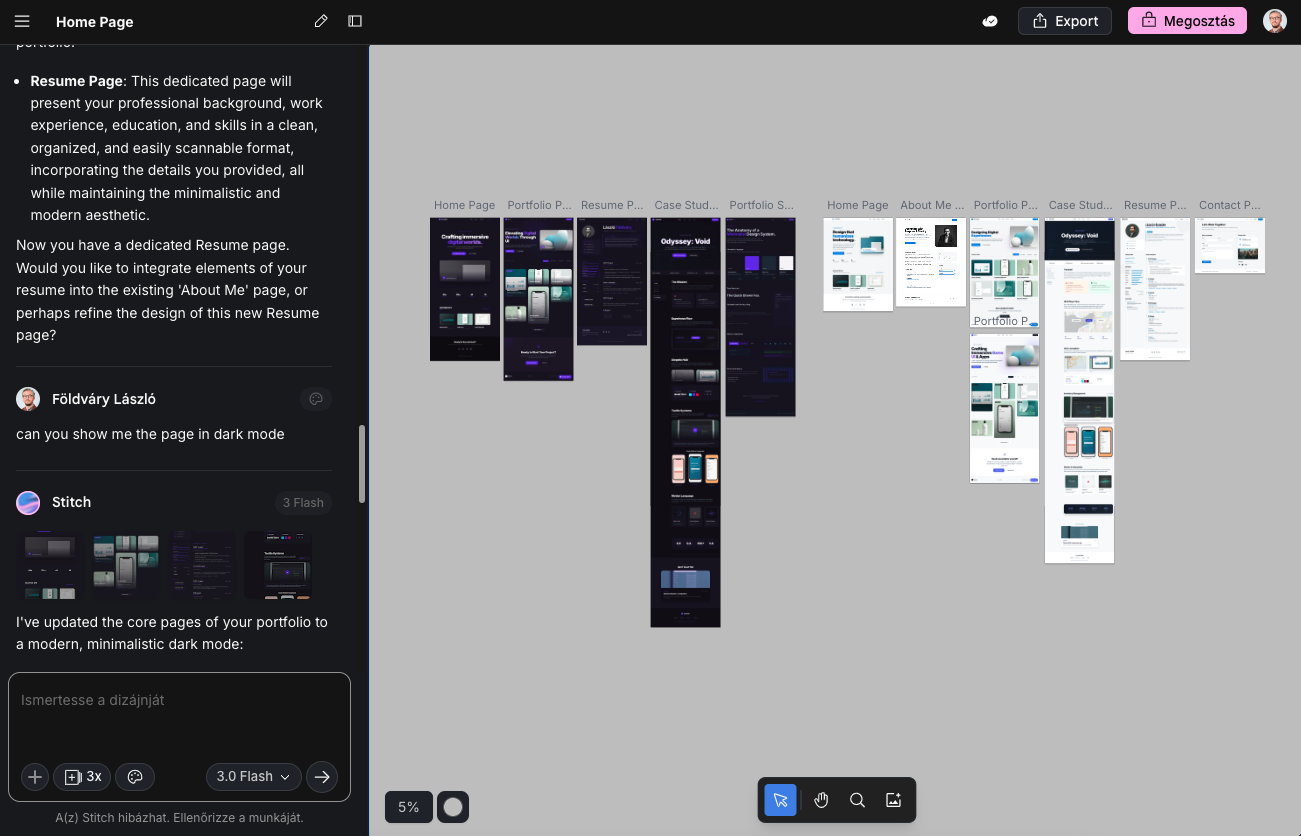Open the hamburger main menu
Image resolution: width=1301 pixels, height=836 pixels.
tap(22, 21)
